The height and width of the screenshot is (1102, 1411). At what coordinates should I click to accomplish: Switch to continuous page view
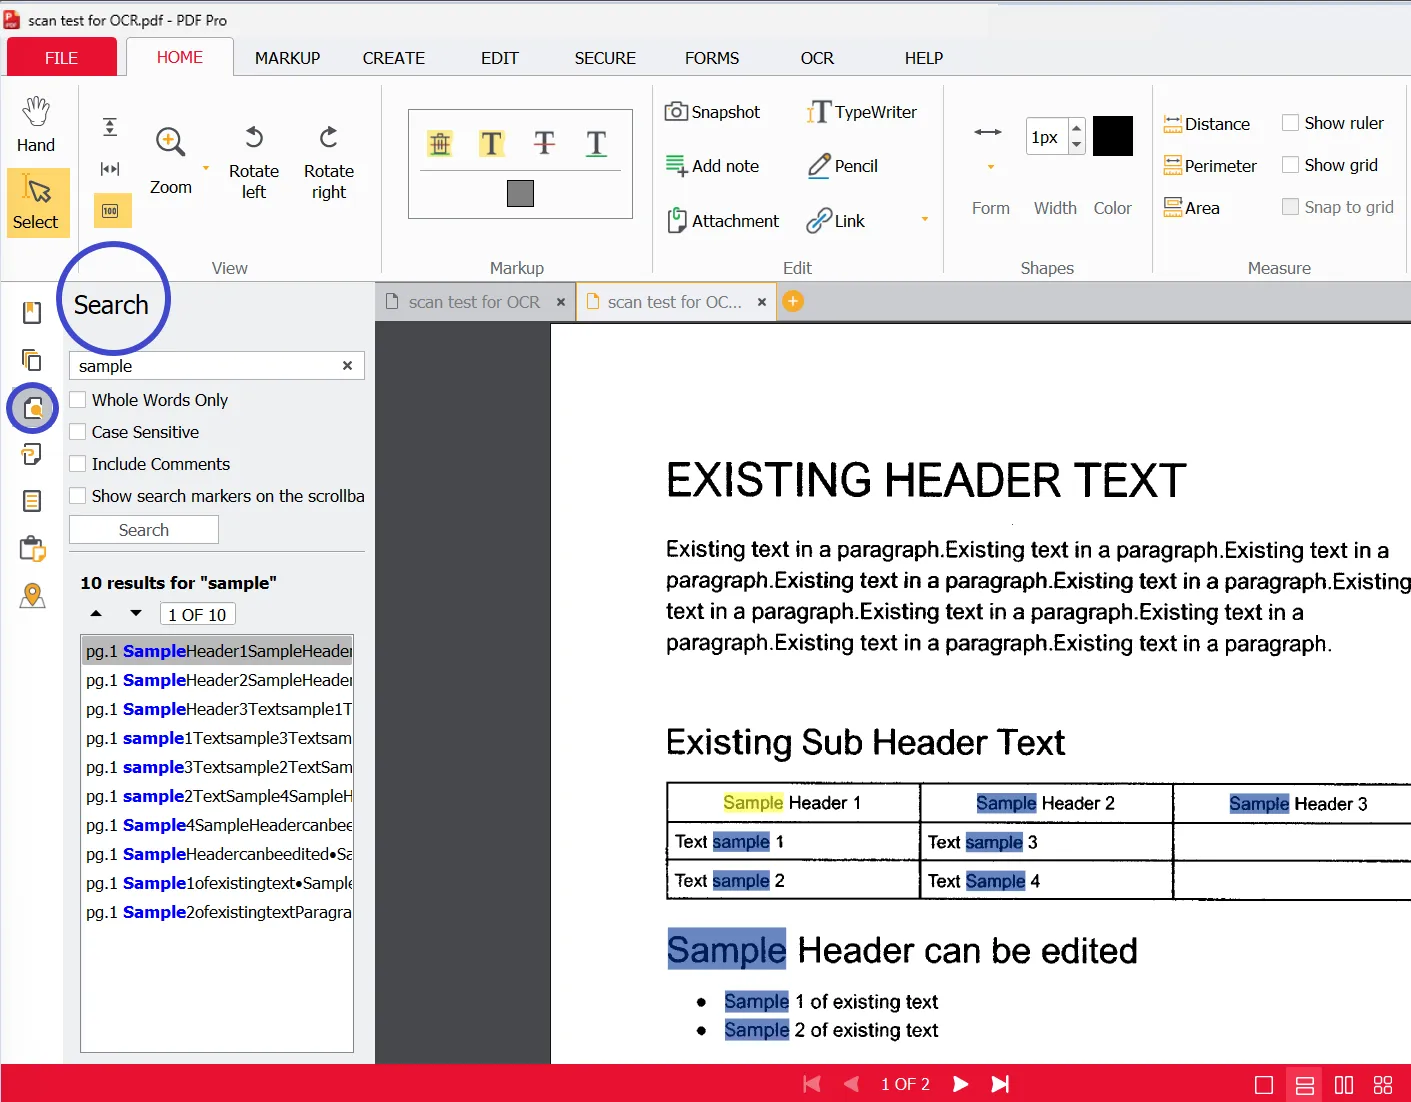point(1305,1085)
